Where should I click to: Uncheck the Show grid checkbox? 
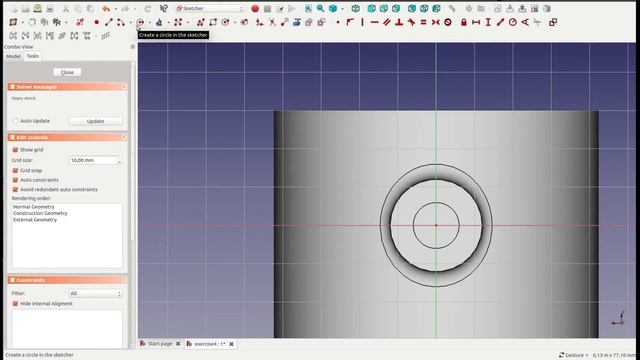(16, 150)
